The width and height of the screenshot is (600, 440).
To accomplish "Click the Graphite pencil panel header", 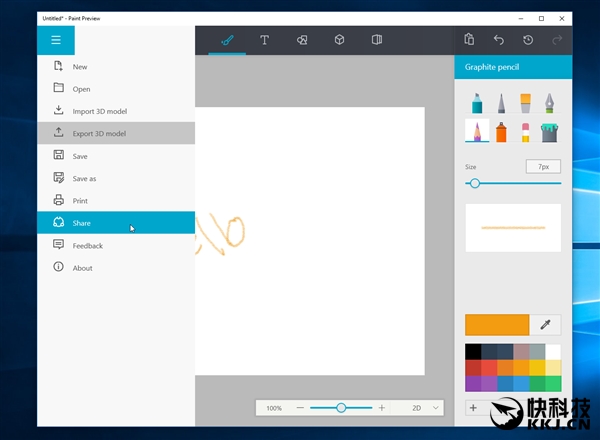I will [x=513, y=67].
